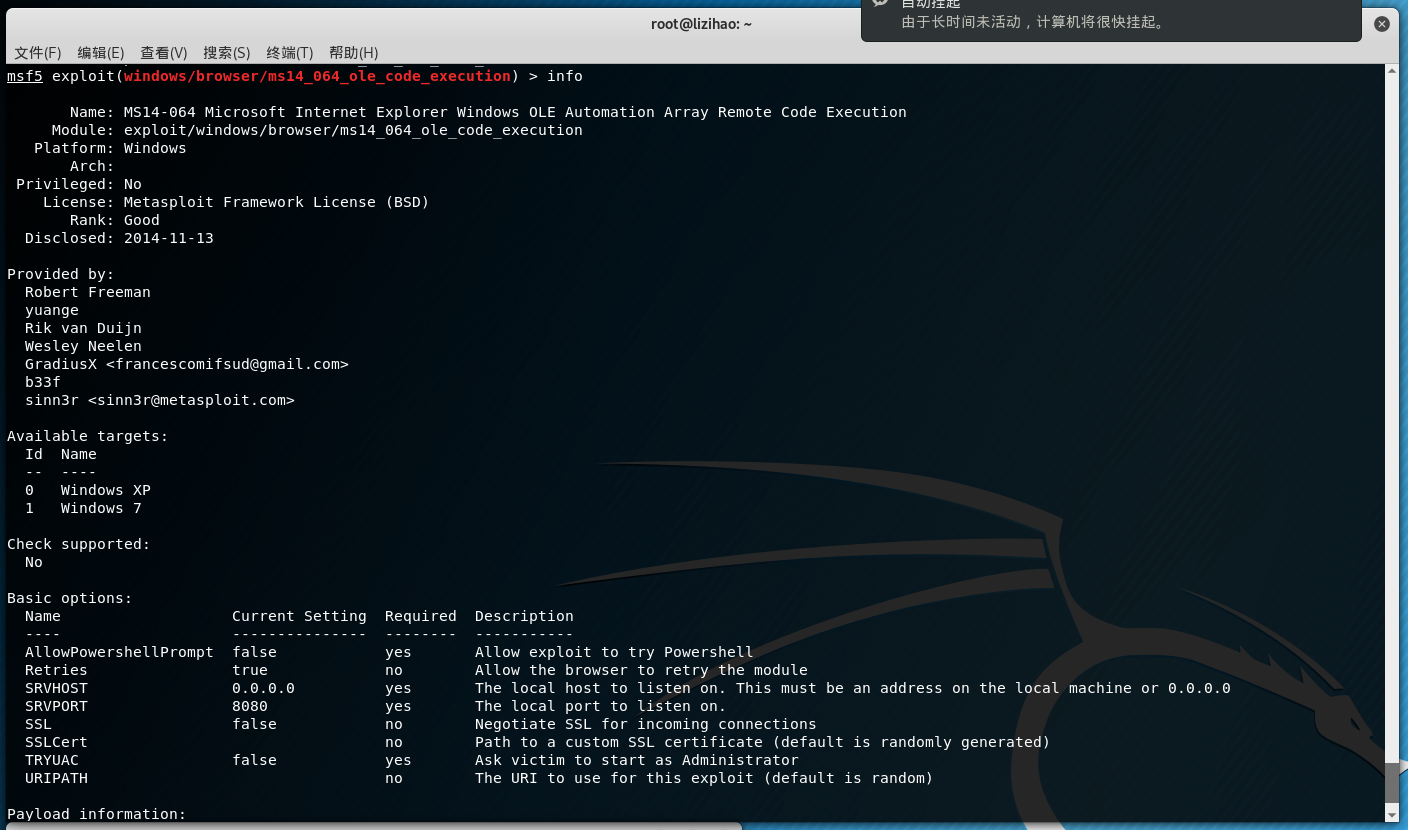This screenshot has width=1408, height=830.
Task: Click the 'Available targets:' heading
Action: 88,436
